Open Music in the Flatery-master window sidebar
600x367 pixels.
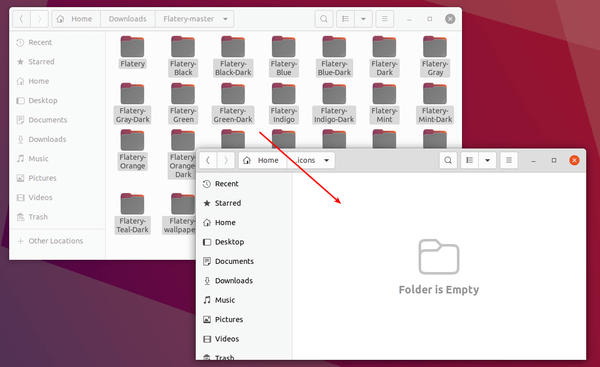(57, 159)
